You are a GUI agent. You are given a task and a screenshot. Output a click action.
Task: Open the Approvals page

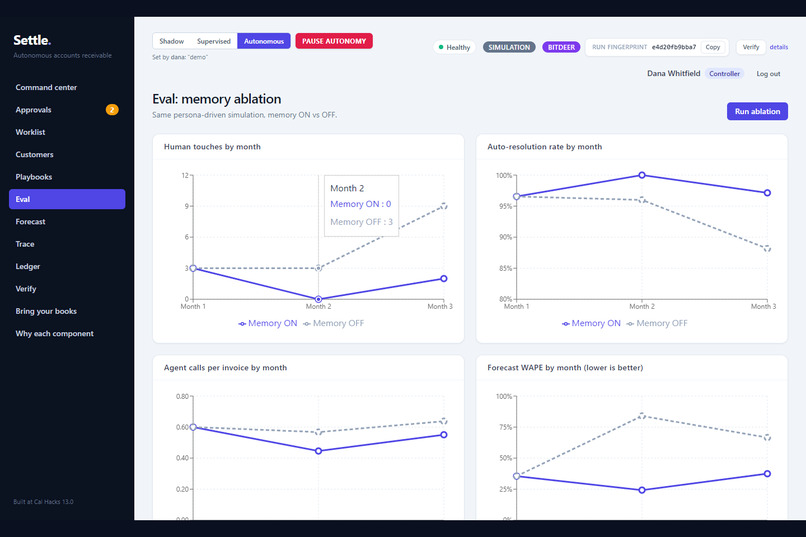point(67,109)
